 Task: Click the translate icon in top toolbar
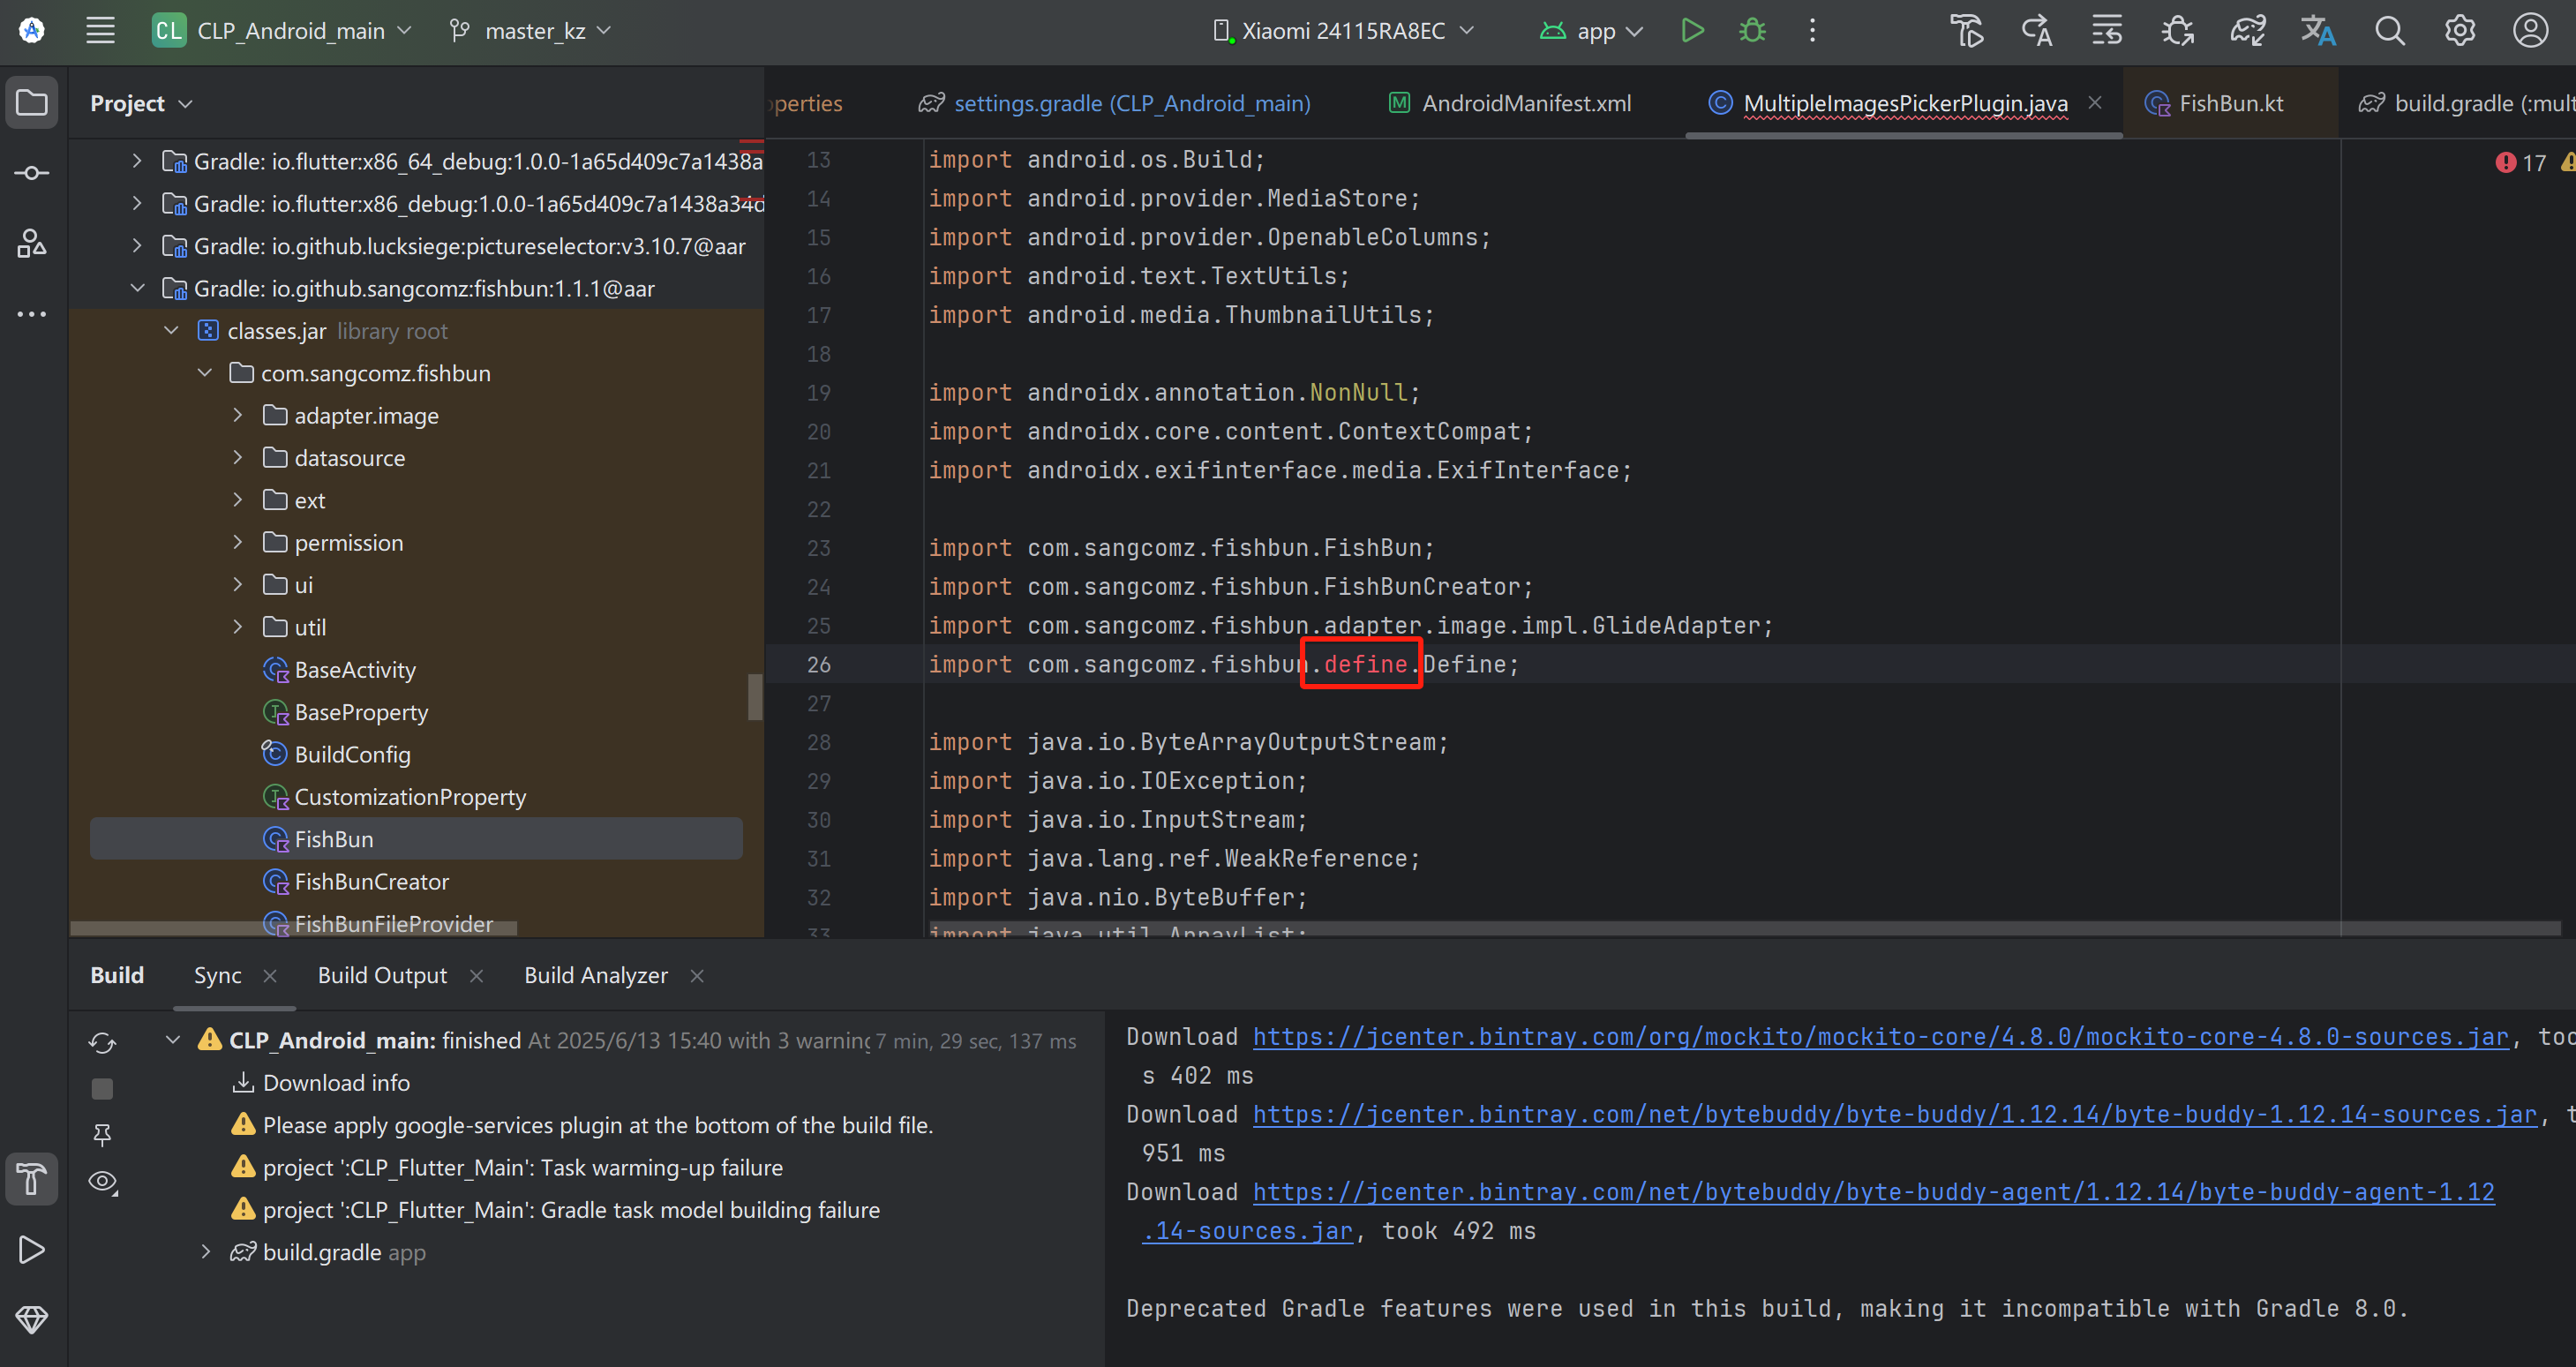pos(2317,30)
